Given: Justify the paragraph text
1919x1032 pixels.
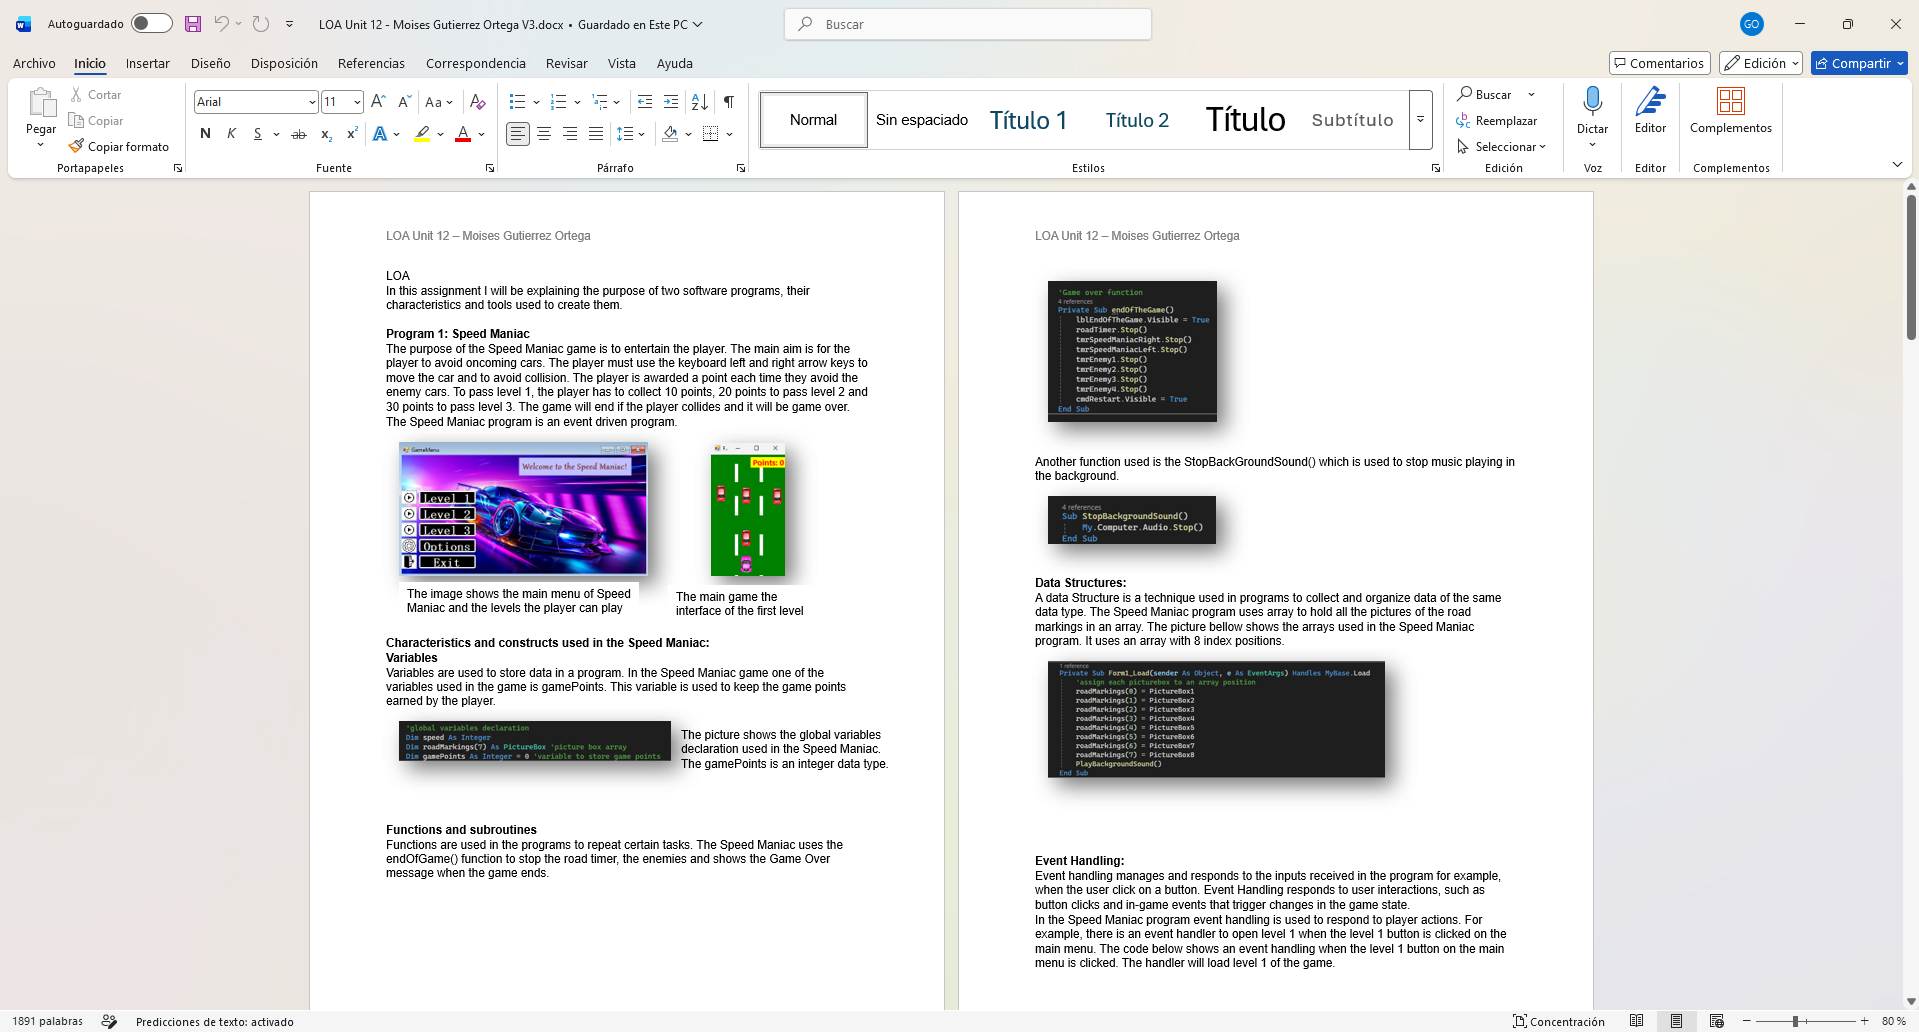Looking at the screenshot, I should pyautogui.click(x=596, y=134).
